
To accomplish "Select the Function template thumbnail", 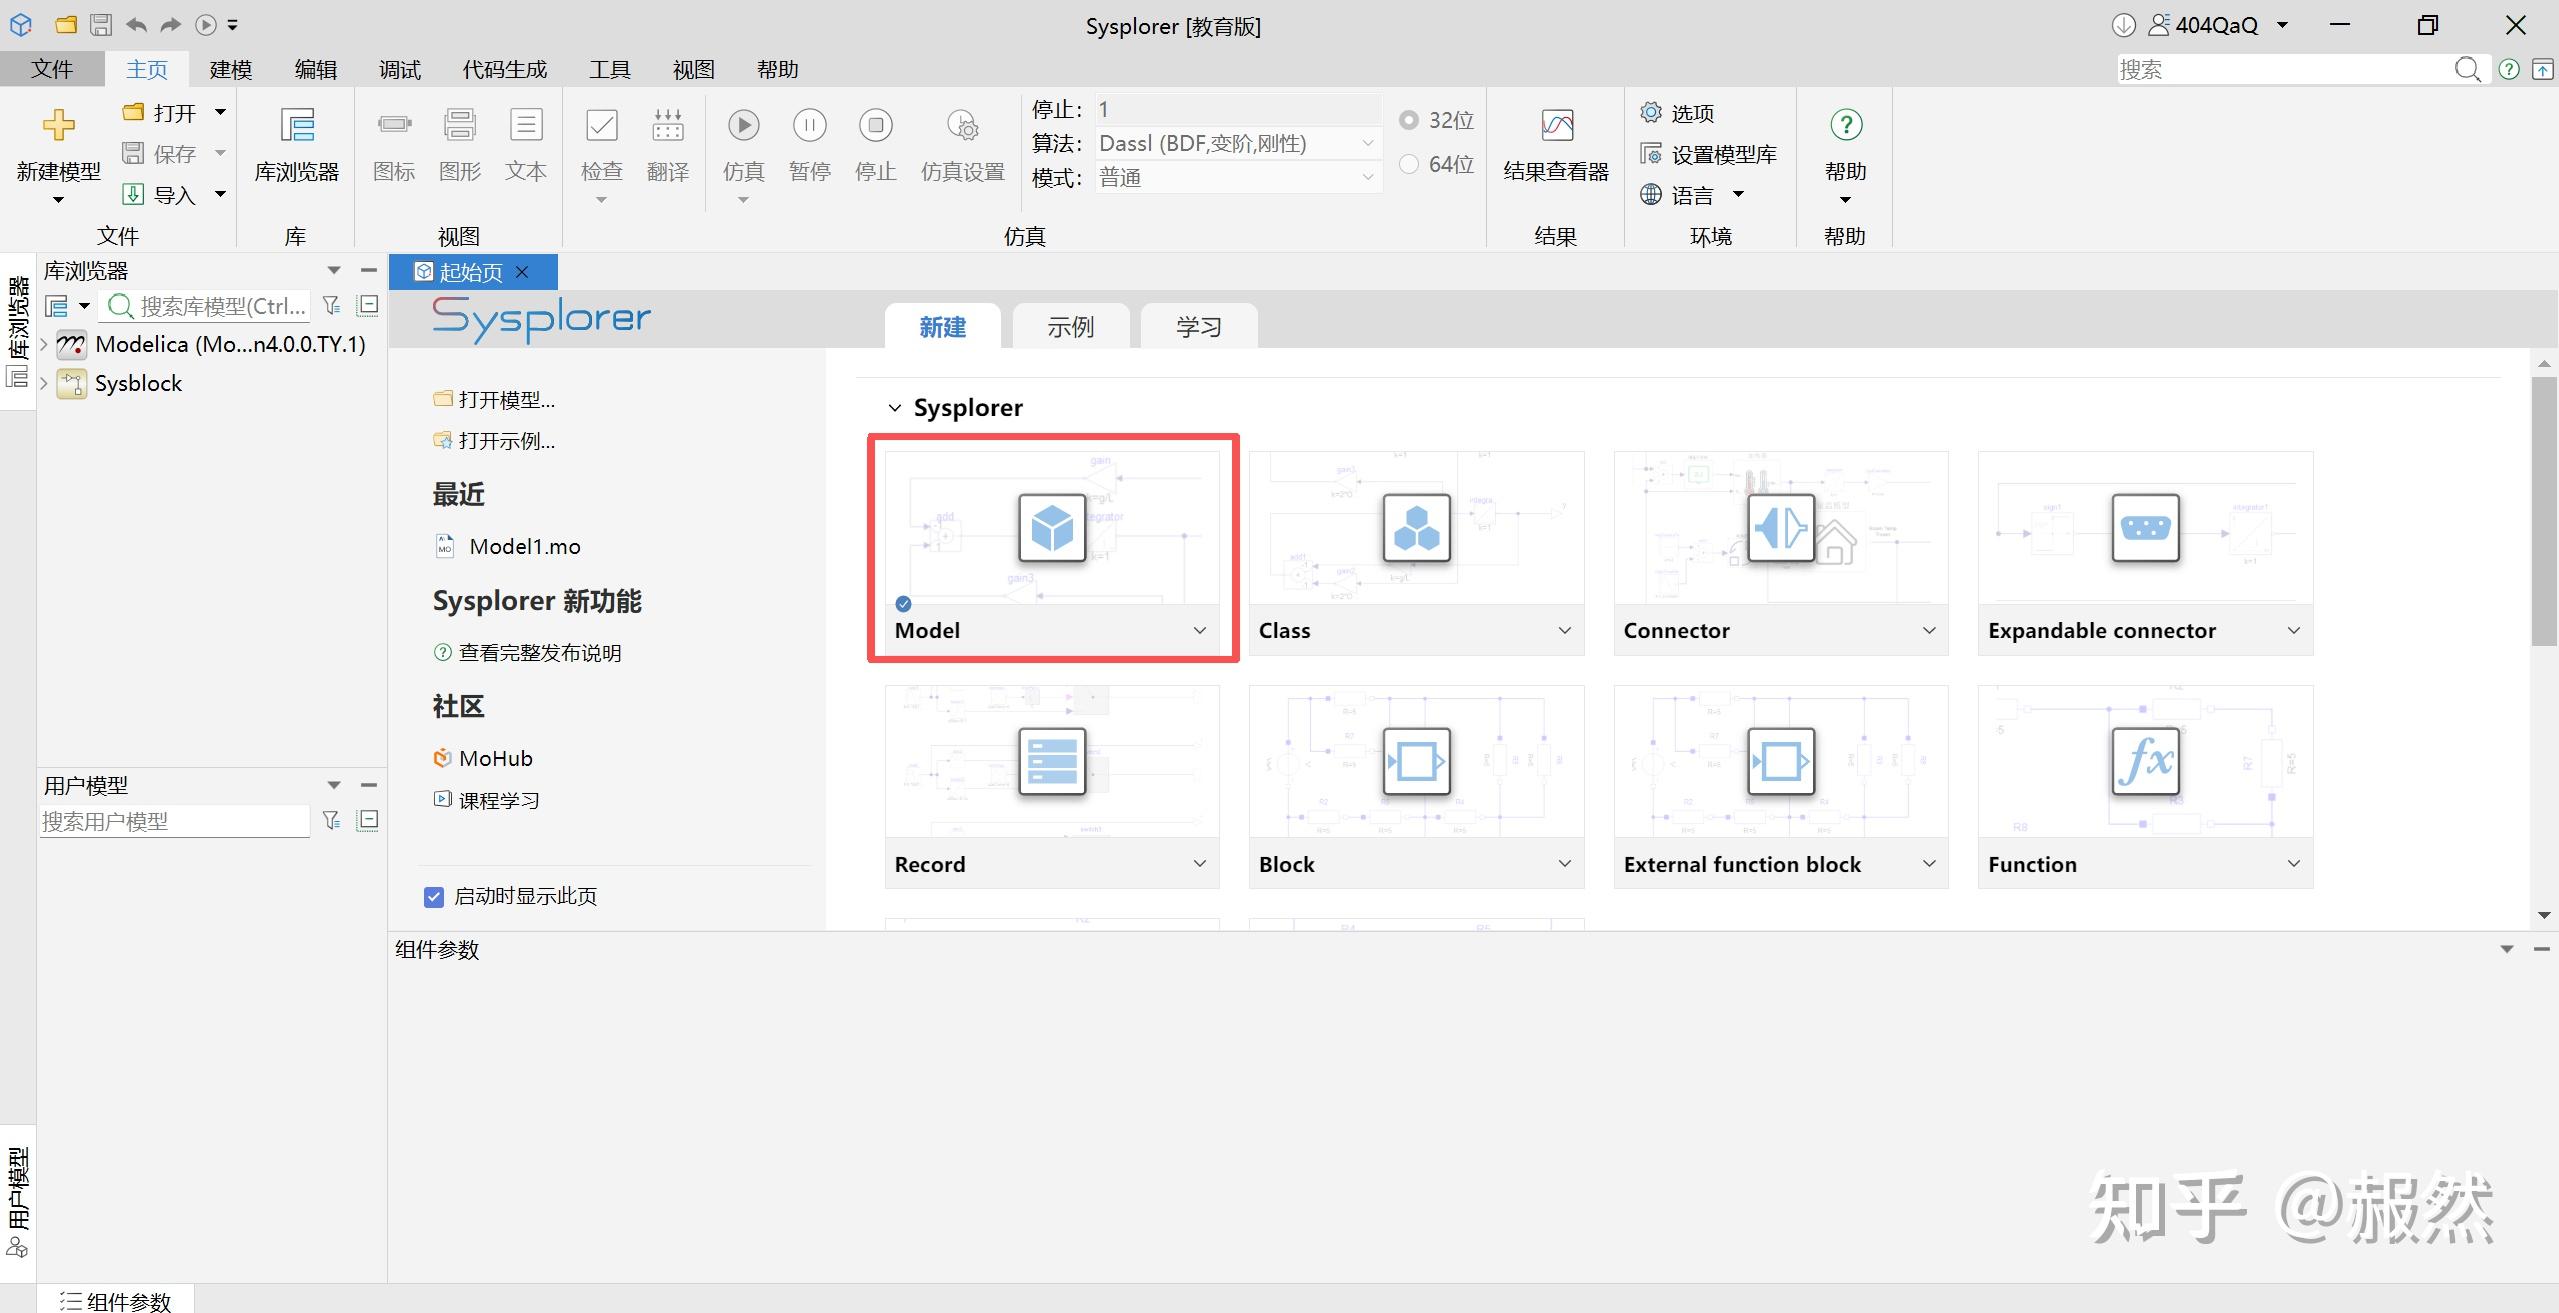I will (2145, 762).
